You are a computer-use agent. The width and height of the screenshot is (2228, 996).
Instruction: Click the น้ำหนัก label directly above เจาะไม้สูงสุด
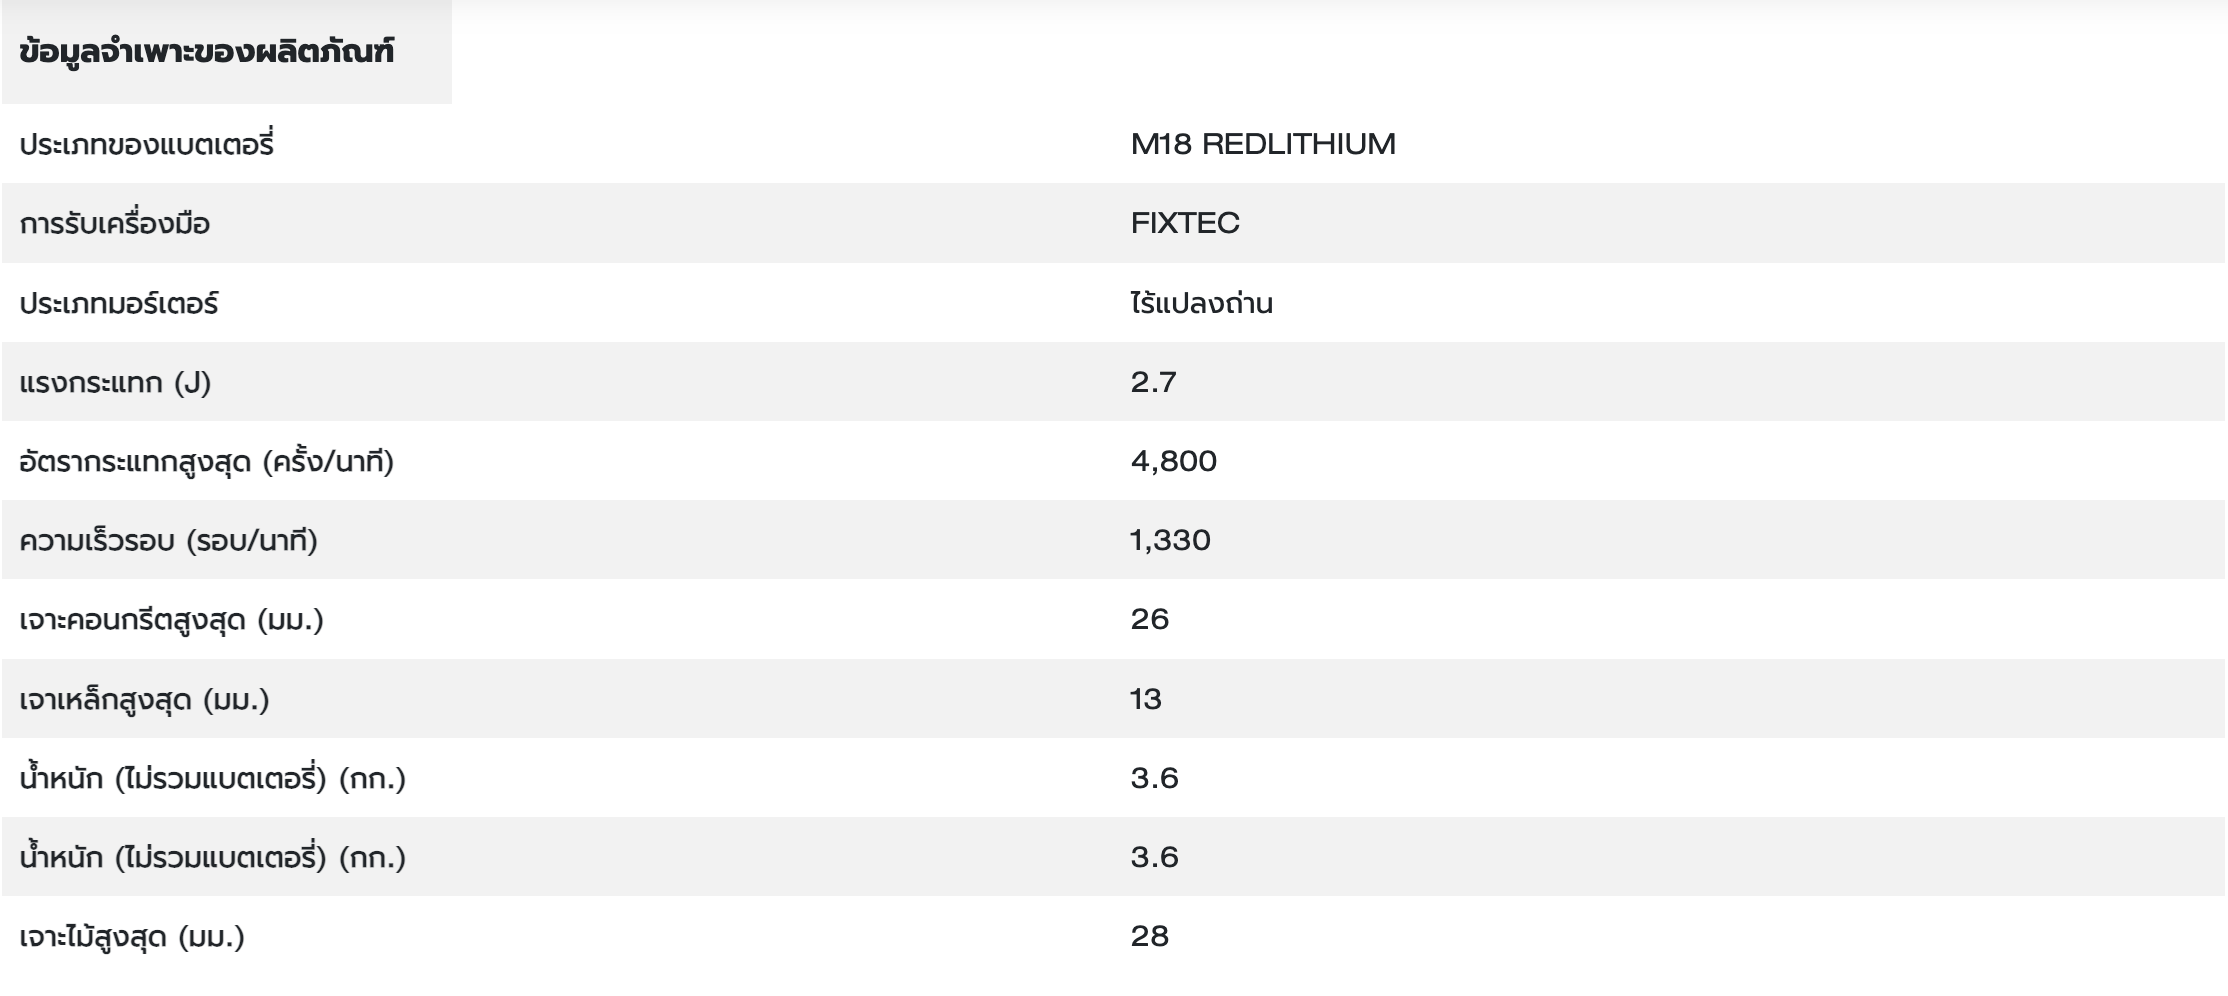click(213, 858)
